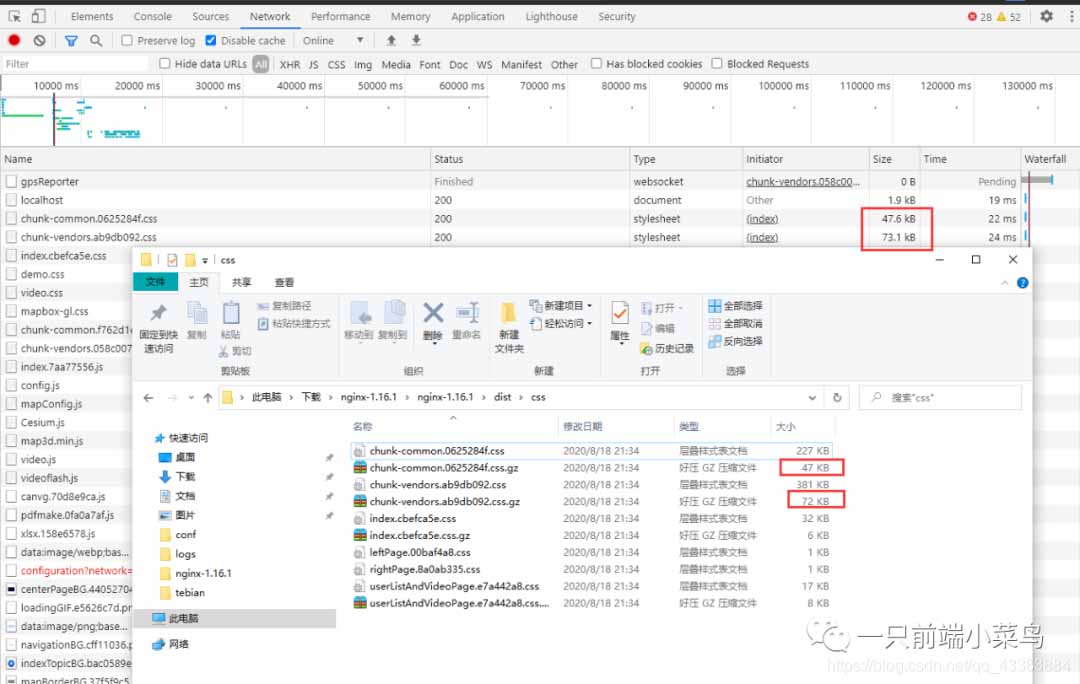This screenshot has height=684, width=1080.
Task: Open the Lighthouse tab
Action: [551, 17]
